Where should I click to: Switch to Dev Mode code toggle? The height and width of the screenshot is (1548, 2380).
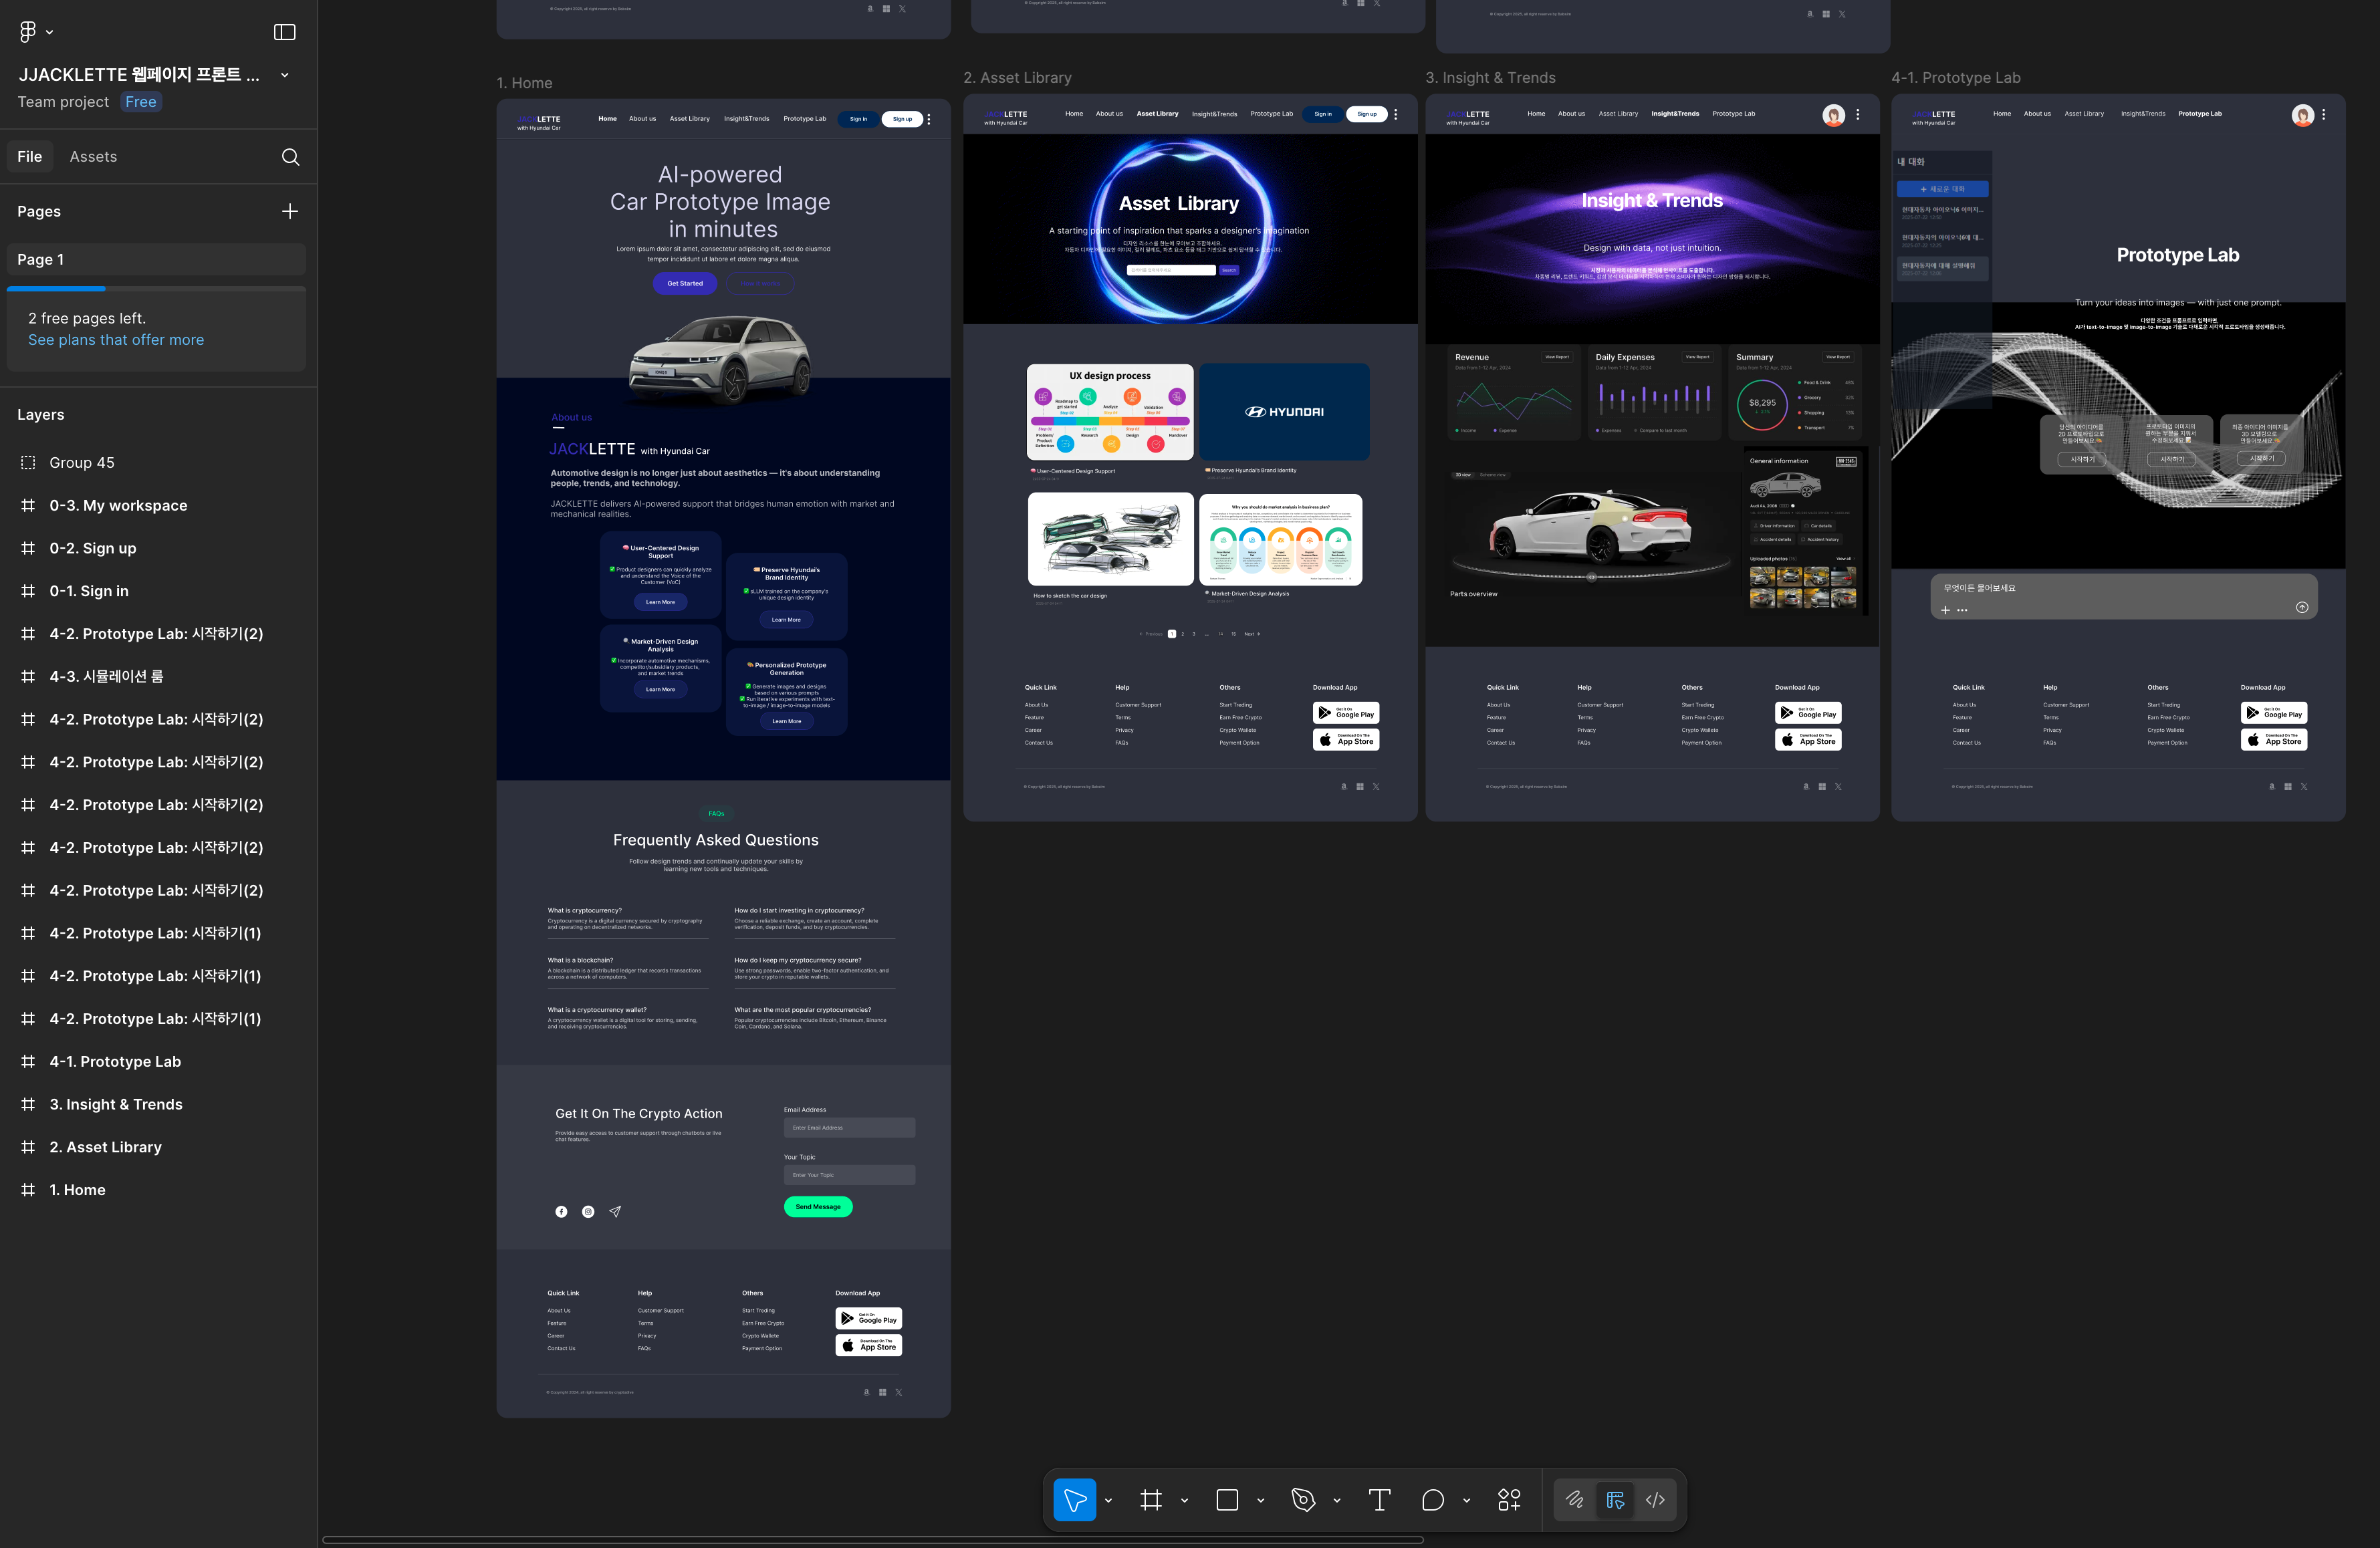(1655, 1500)
